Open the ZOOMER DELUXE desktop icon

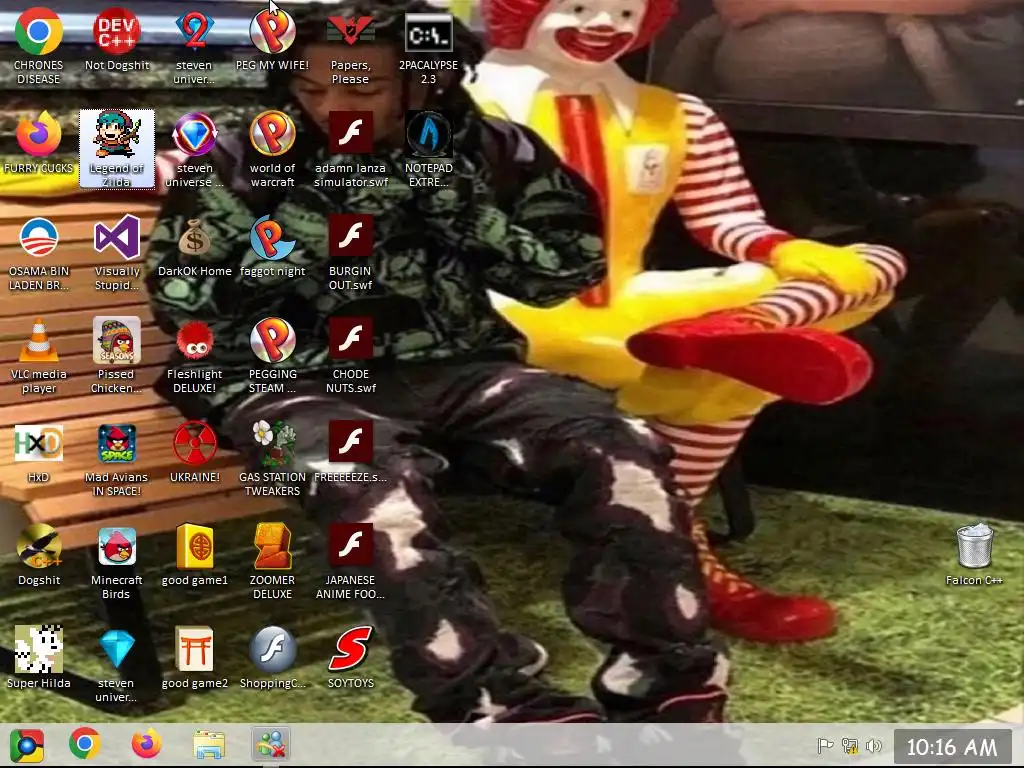[272, 547]
